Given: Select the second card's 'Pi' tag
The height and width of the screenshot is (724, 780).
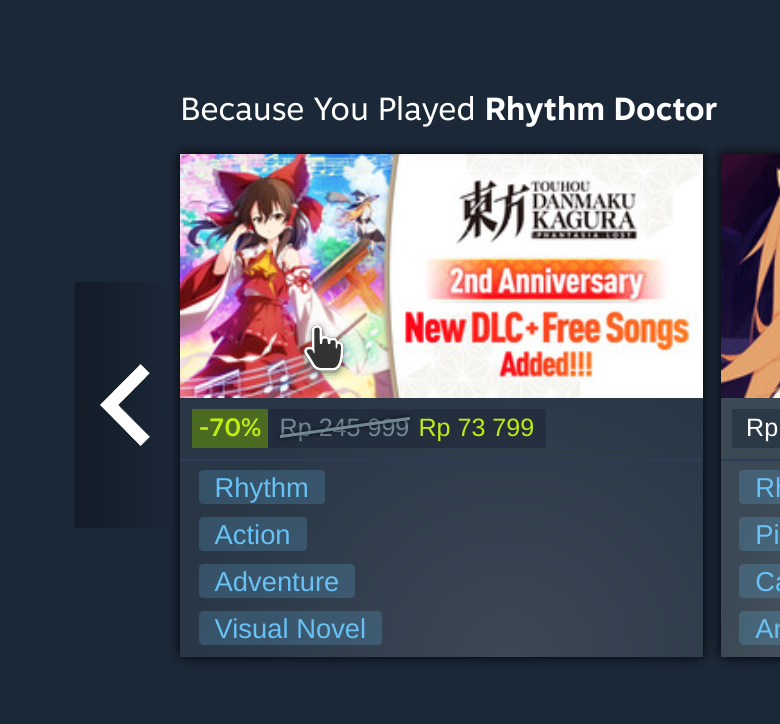Looking at the screenshot, I should pos(760,534).
